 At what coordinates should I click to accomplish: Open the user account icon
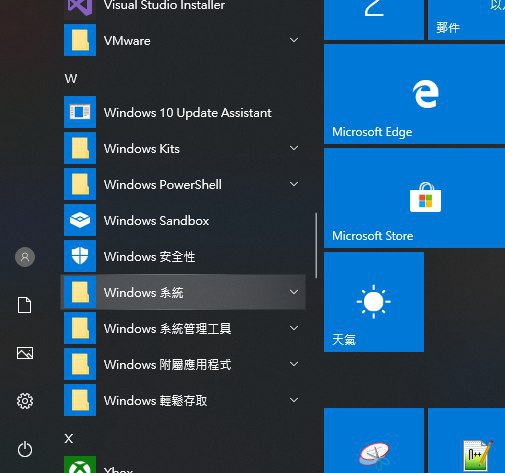coord(25,257)
